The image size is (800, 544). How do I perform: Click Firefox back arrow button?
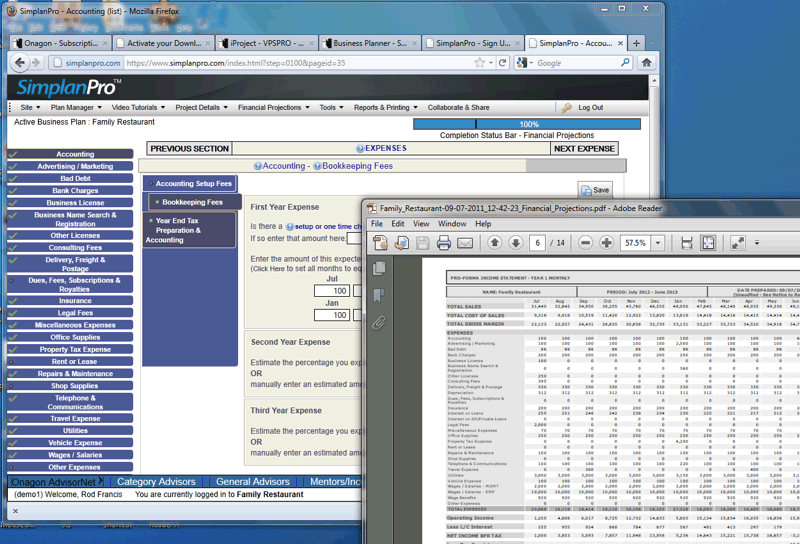[x=19, y=63]
